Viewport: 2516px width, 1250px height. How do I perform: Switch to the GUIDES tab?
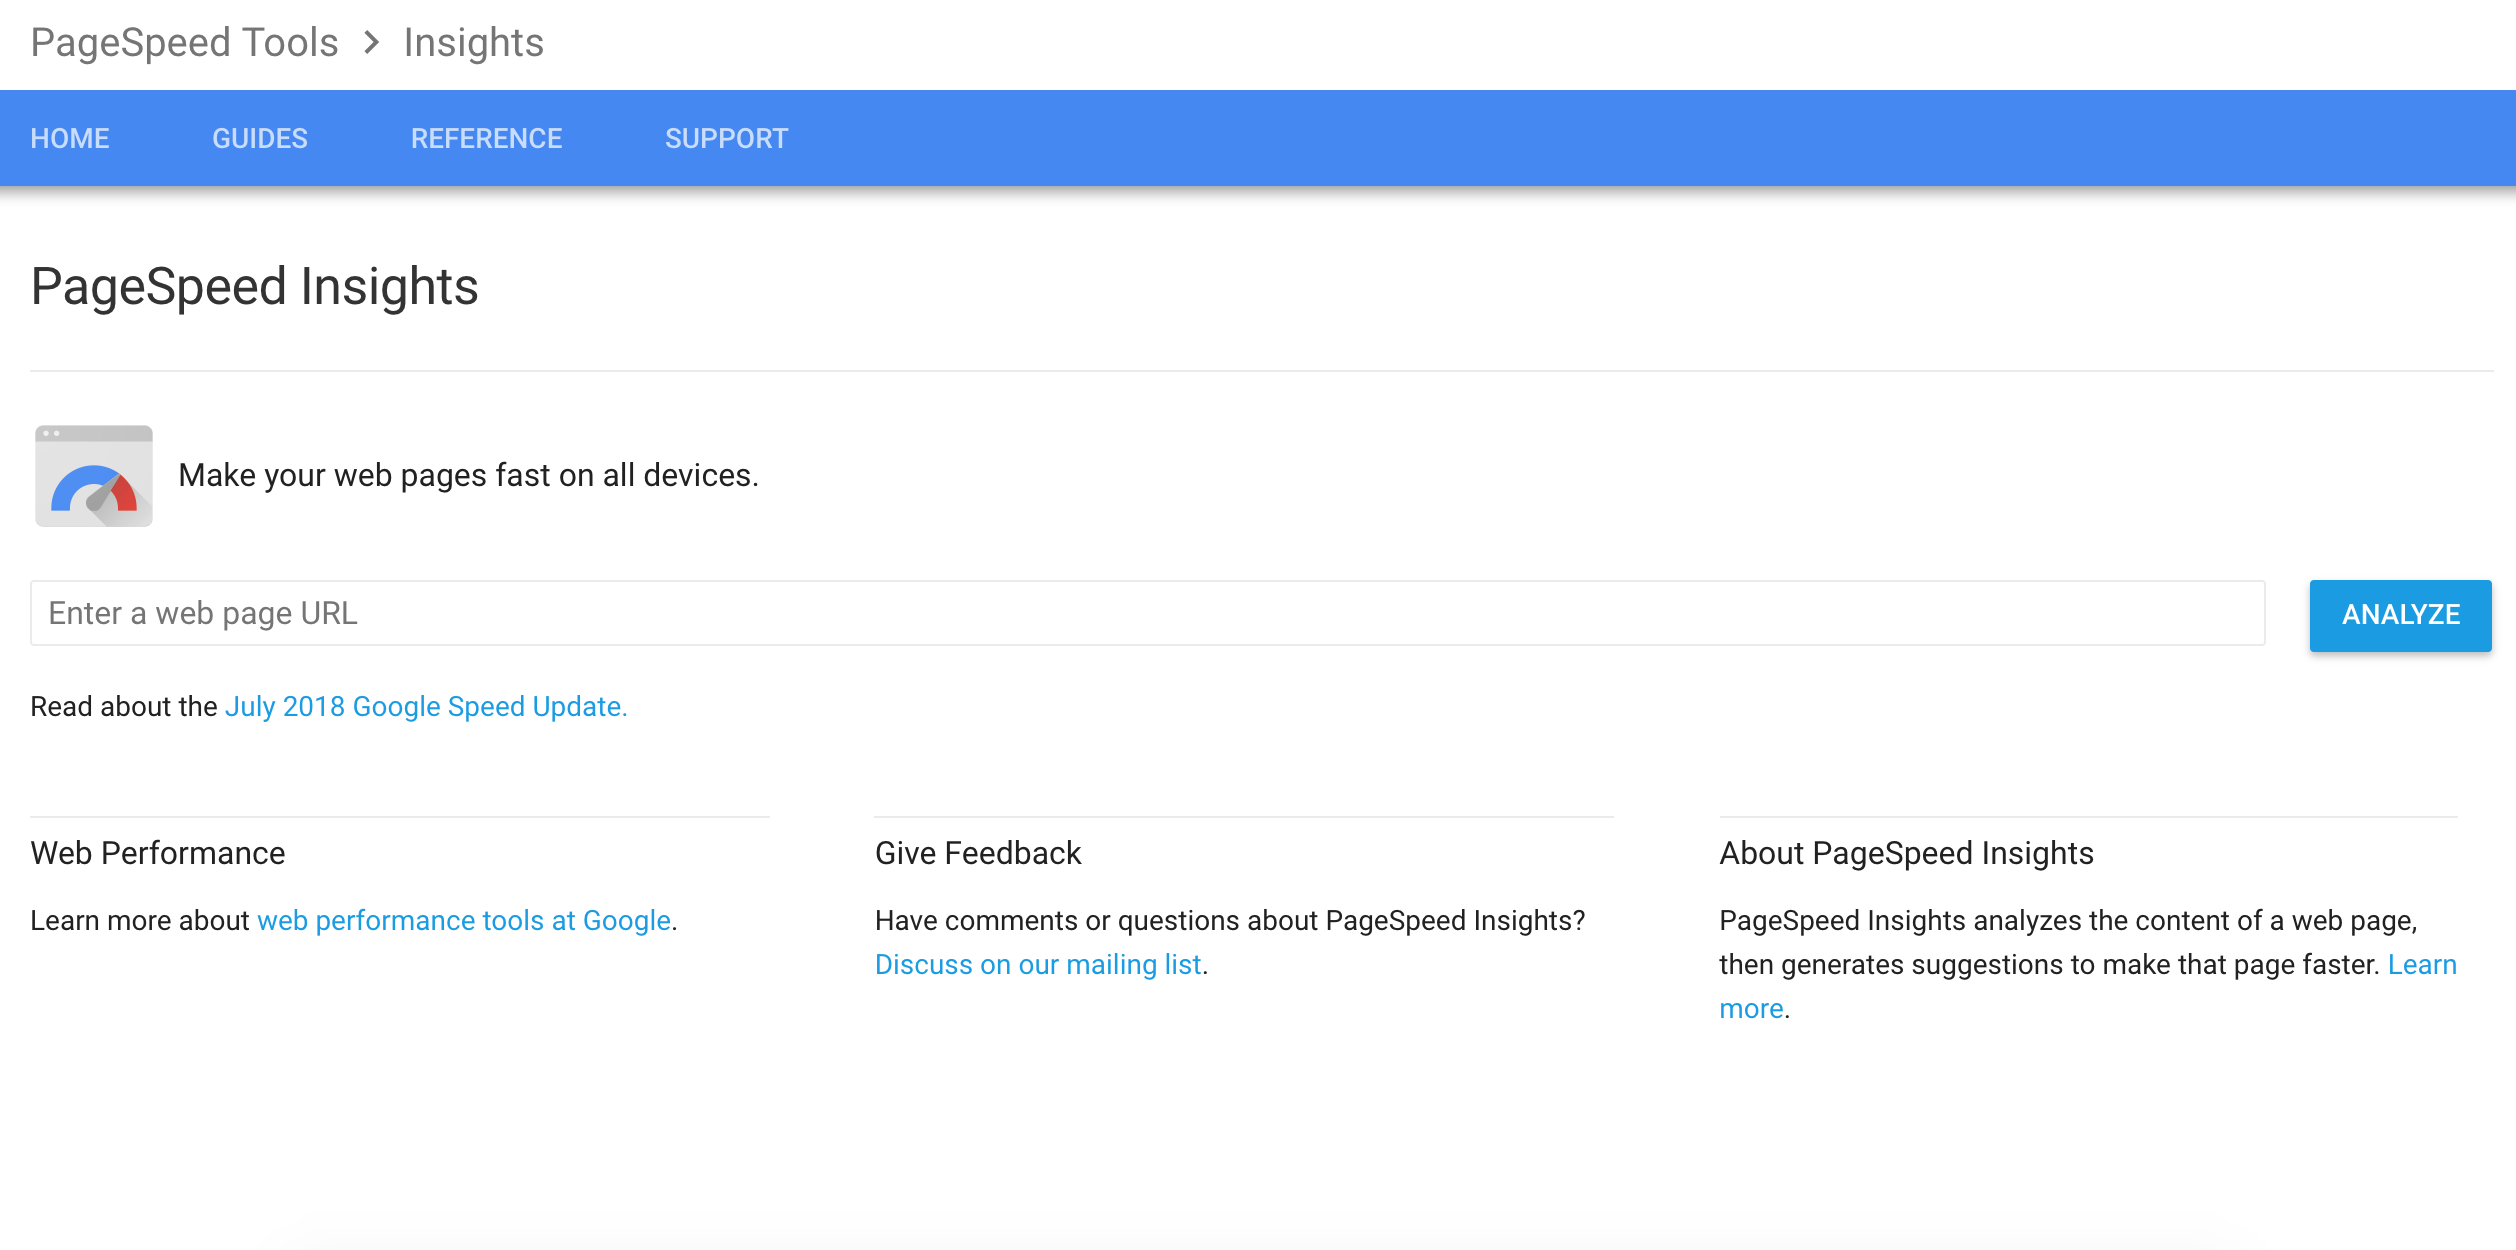(x=260, y=138)
